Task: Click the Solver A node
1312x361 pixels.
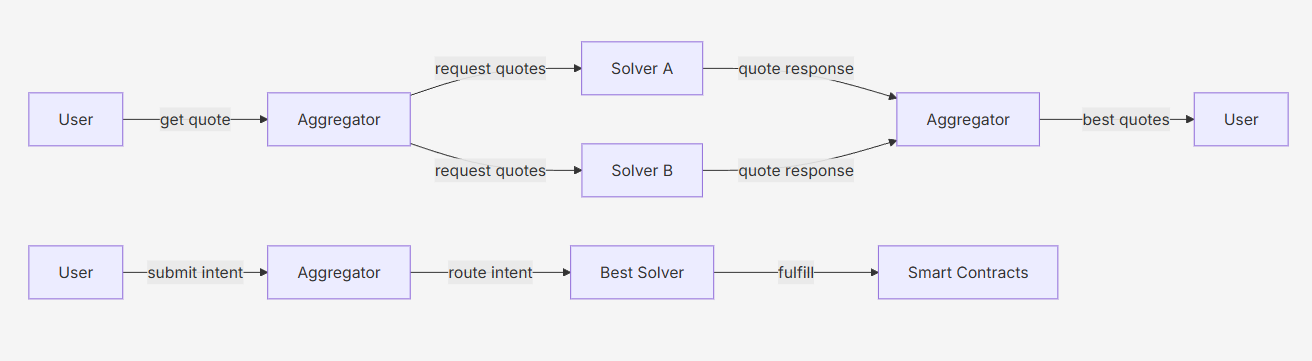Action: pyautogui.click(x=642, y=68)
